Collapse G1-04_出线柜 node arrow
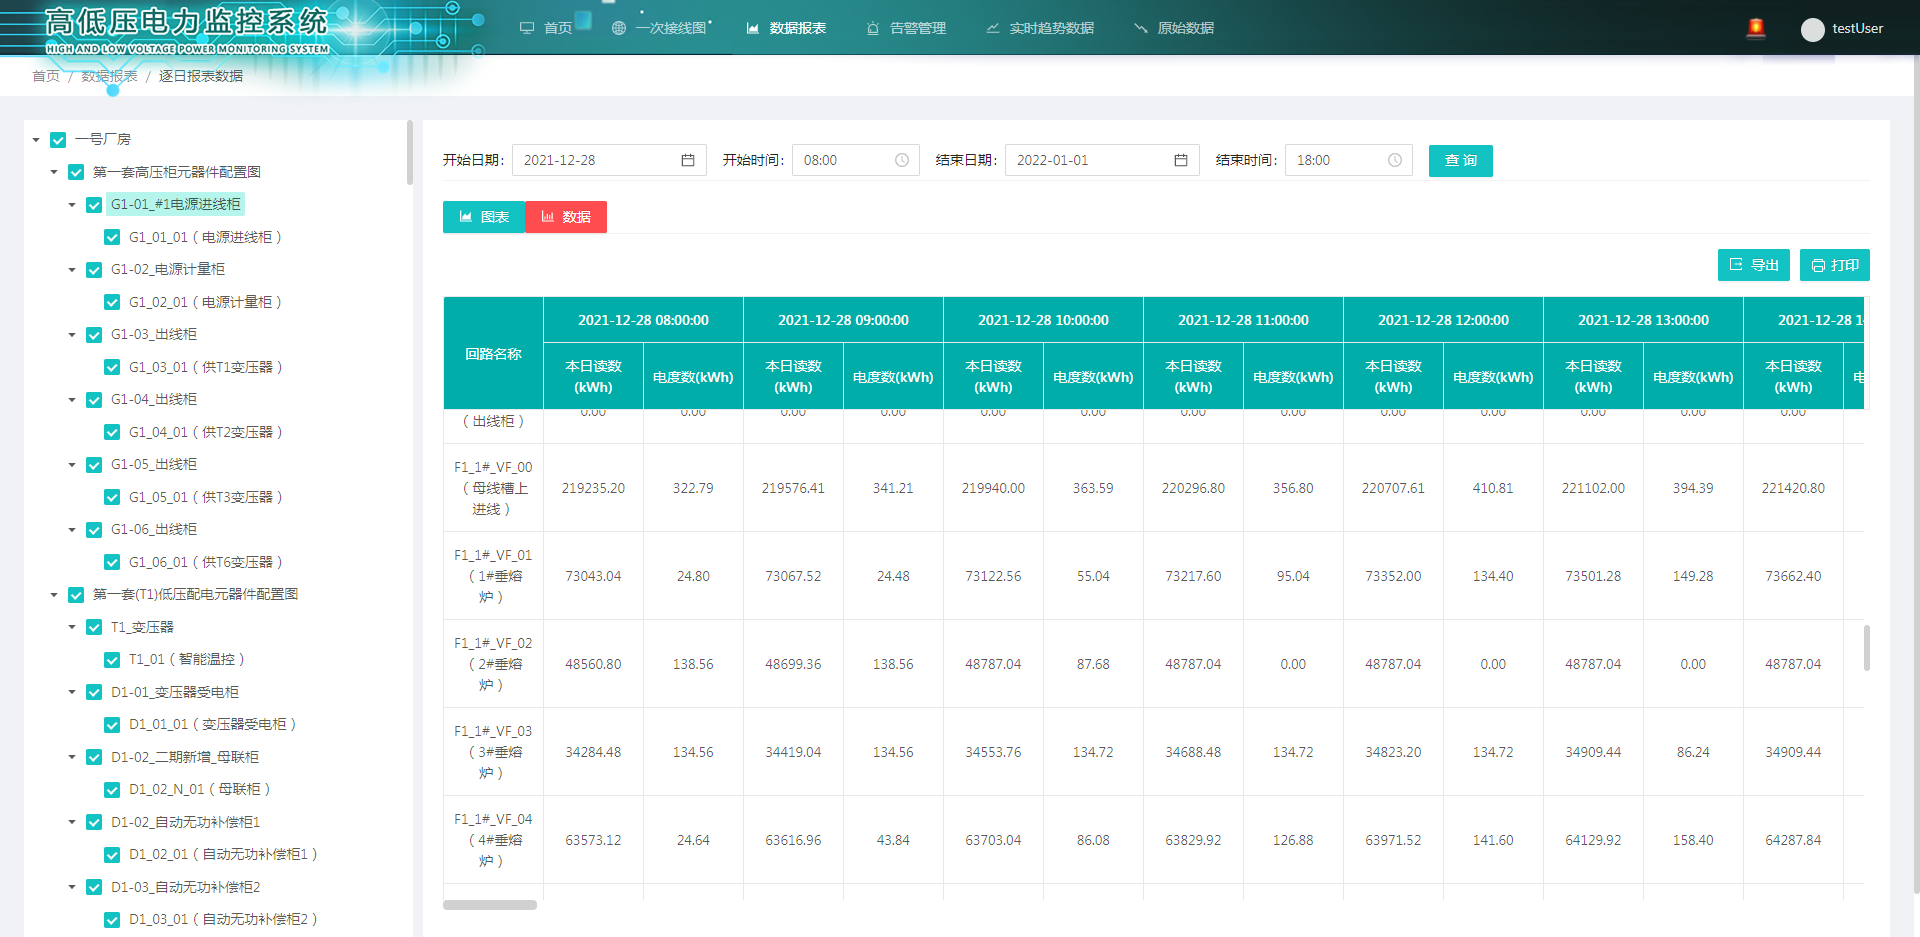The image size is (1920, 937). (x=72, y=400)
